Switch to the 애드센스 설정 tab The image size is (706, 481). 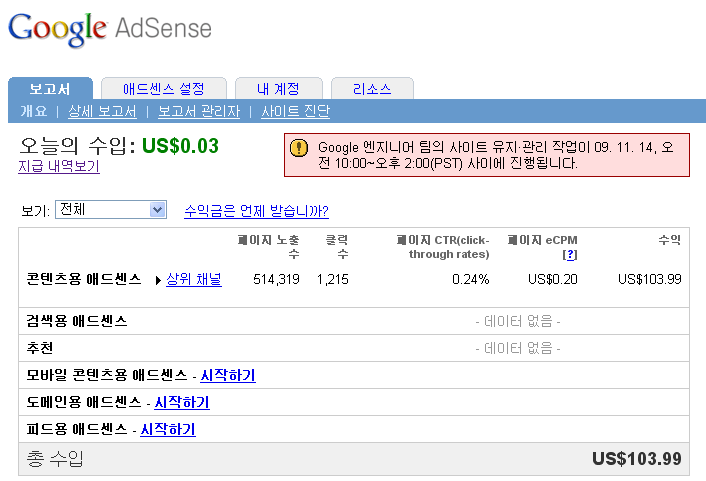[x=164, y=88]
